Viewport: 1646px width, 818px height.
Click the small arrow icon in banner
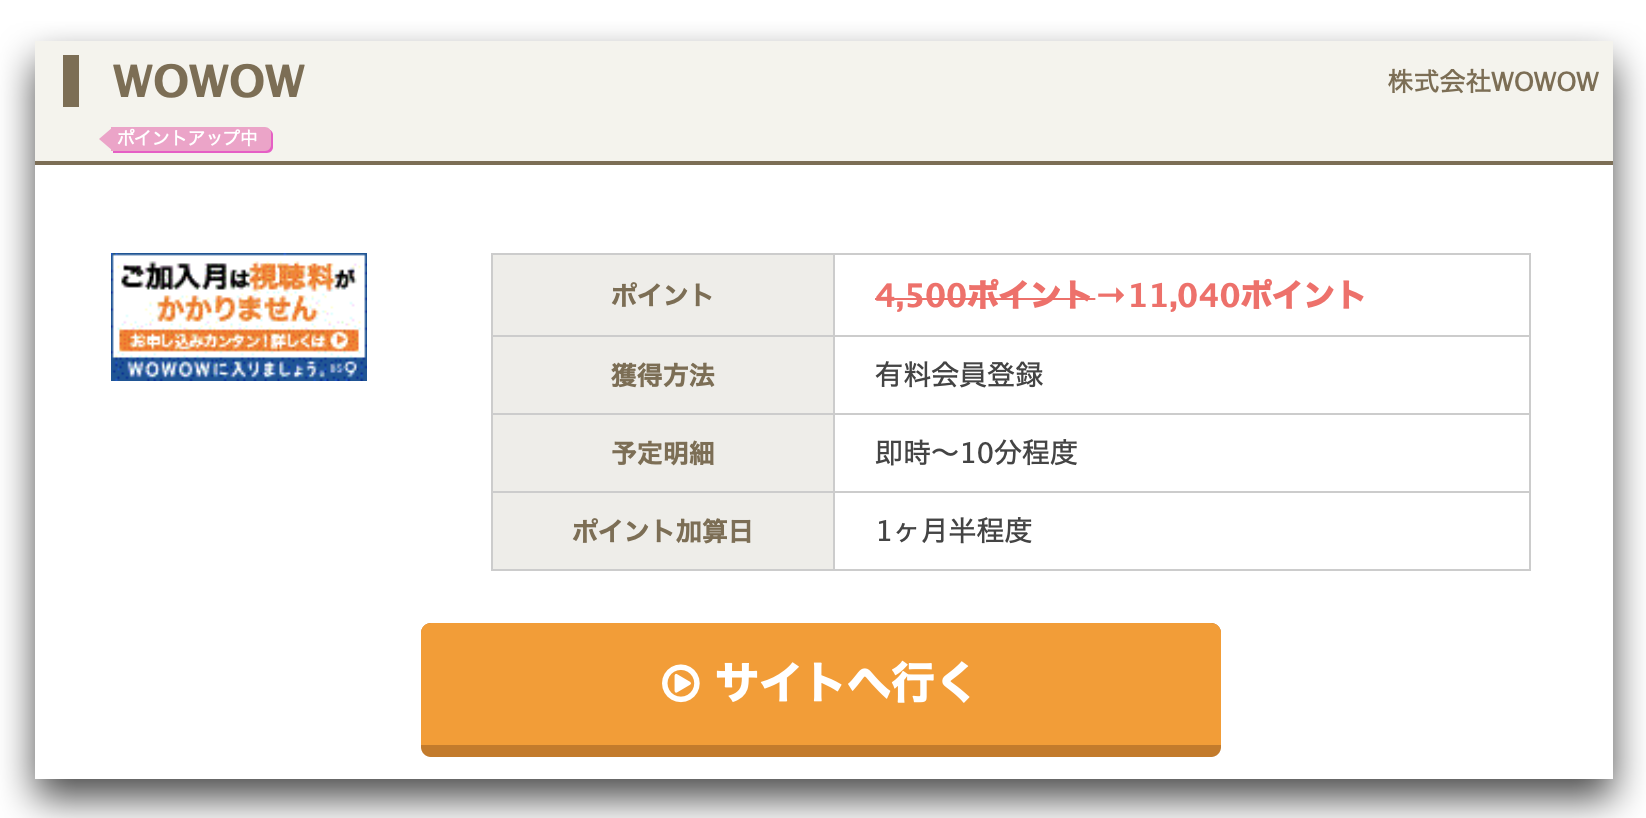(340, 340)
